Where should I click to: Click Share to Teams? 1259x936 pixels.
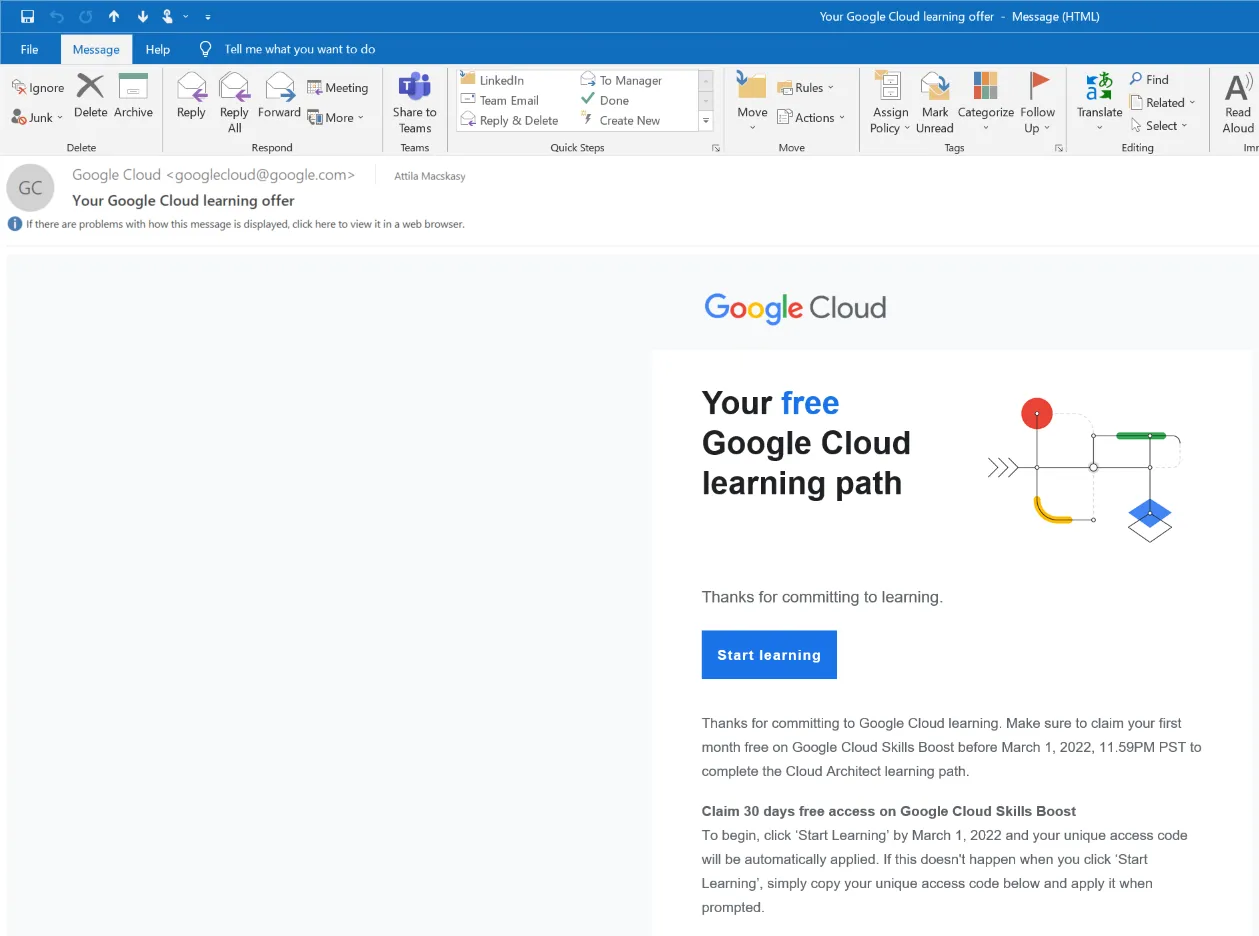coord(414,102)
